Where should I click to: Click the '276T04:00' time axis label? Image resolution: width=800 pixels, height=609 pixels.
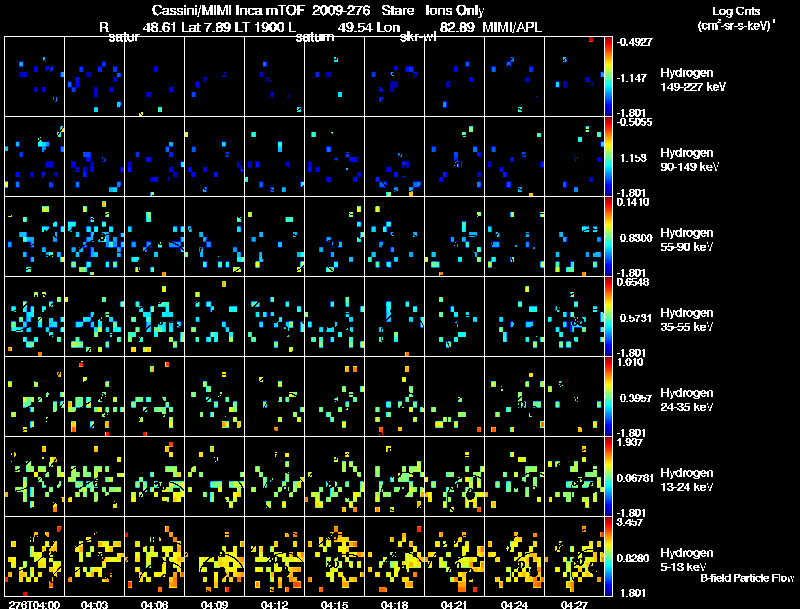pyautogui.click(x=34, y=604)
